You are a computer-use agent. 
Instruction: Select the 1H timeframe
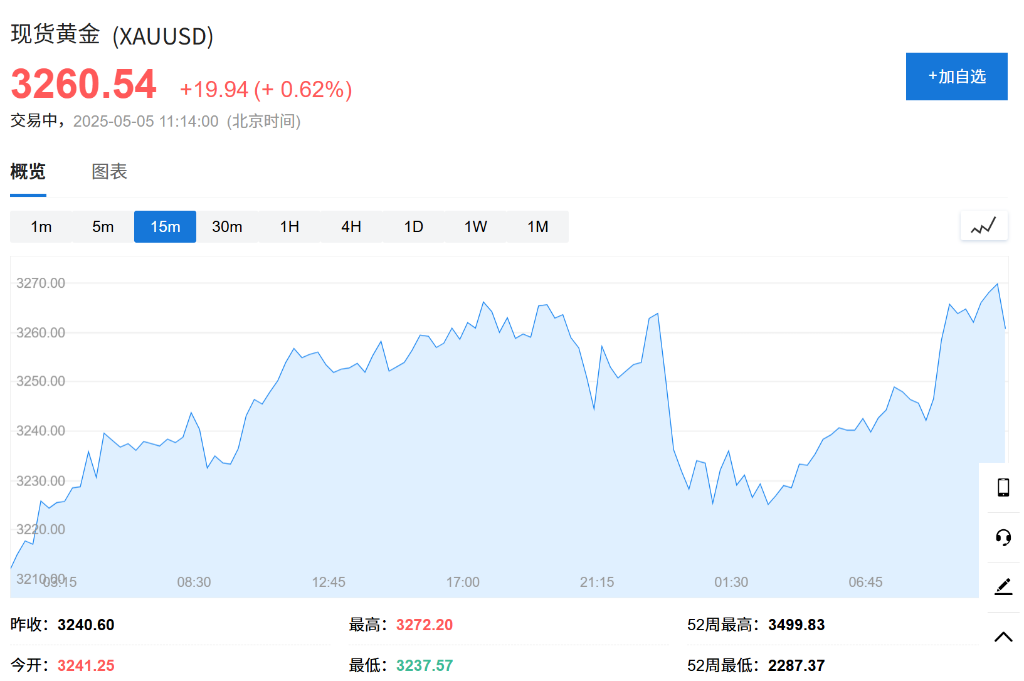pos(289,227)
